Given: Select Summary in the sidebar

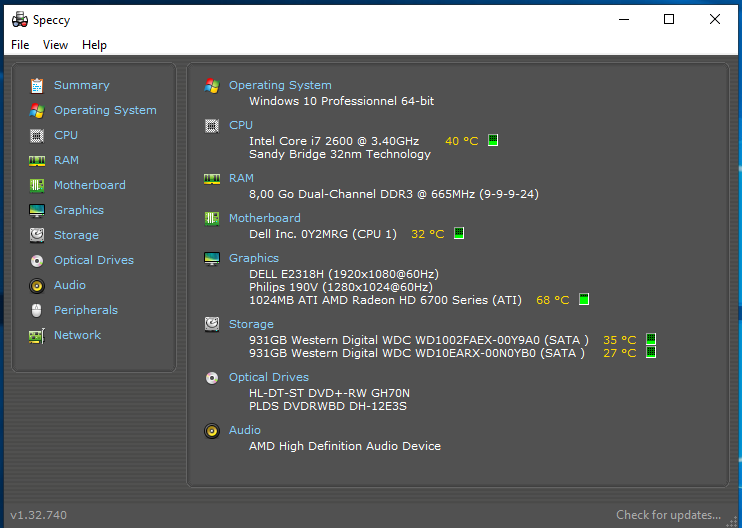Looking at the screenshot, I should 81,85.
